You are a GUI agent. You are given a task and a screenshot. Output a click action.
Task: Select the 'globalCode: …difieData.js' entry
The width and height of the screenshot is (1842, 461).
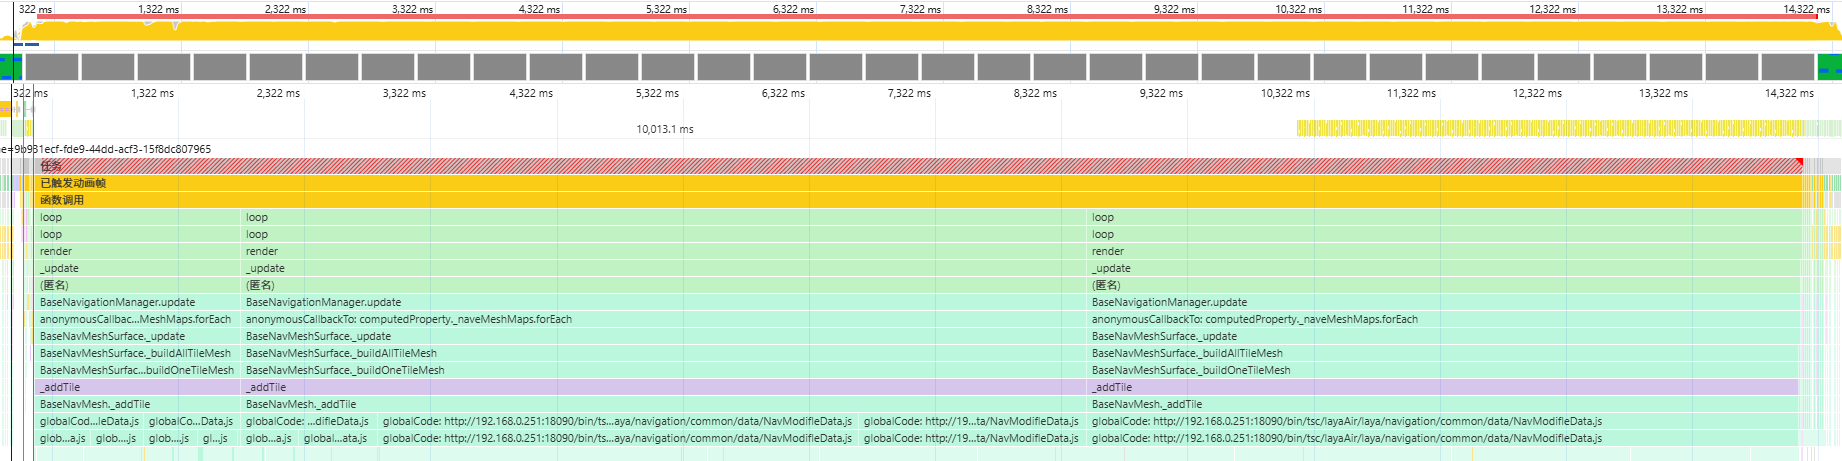pos(308,421)
